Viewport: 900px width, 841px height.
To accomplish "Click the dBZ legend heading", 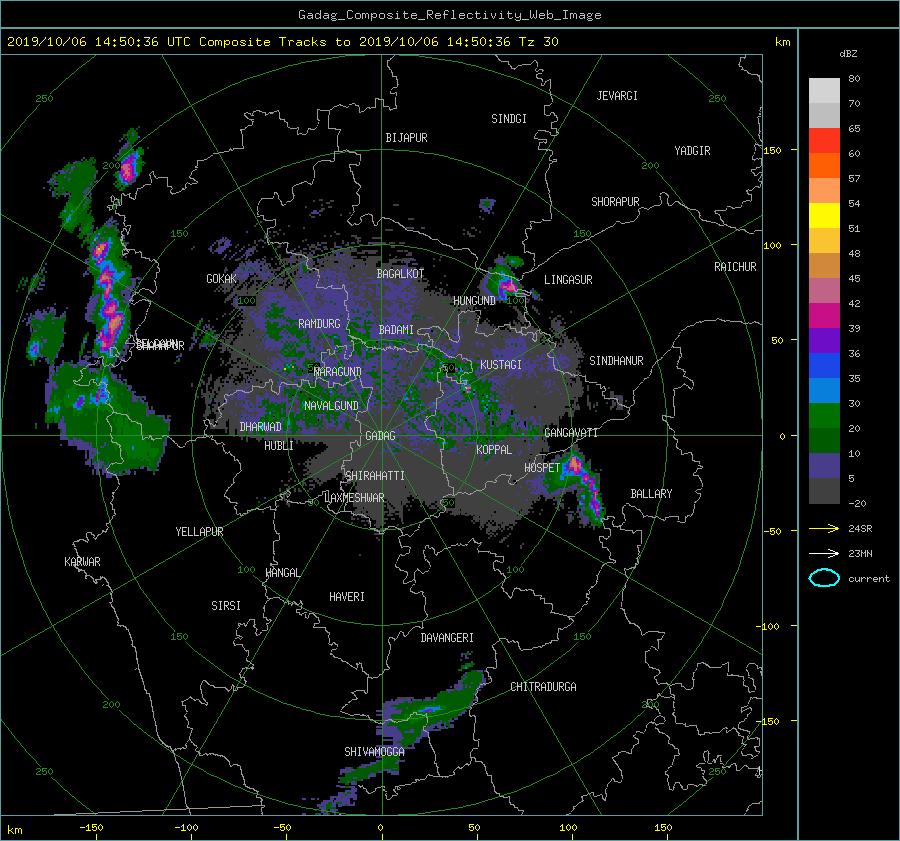I will (x=848, y=54).
